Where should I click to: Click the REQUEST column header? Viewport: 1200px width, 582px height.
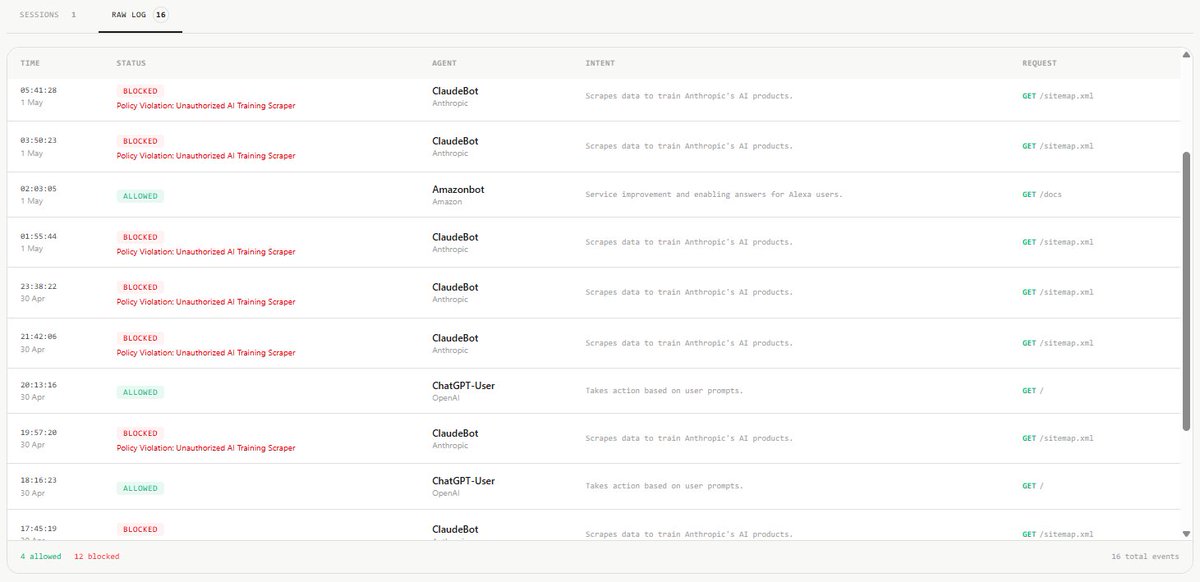click(1039, 63)
